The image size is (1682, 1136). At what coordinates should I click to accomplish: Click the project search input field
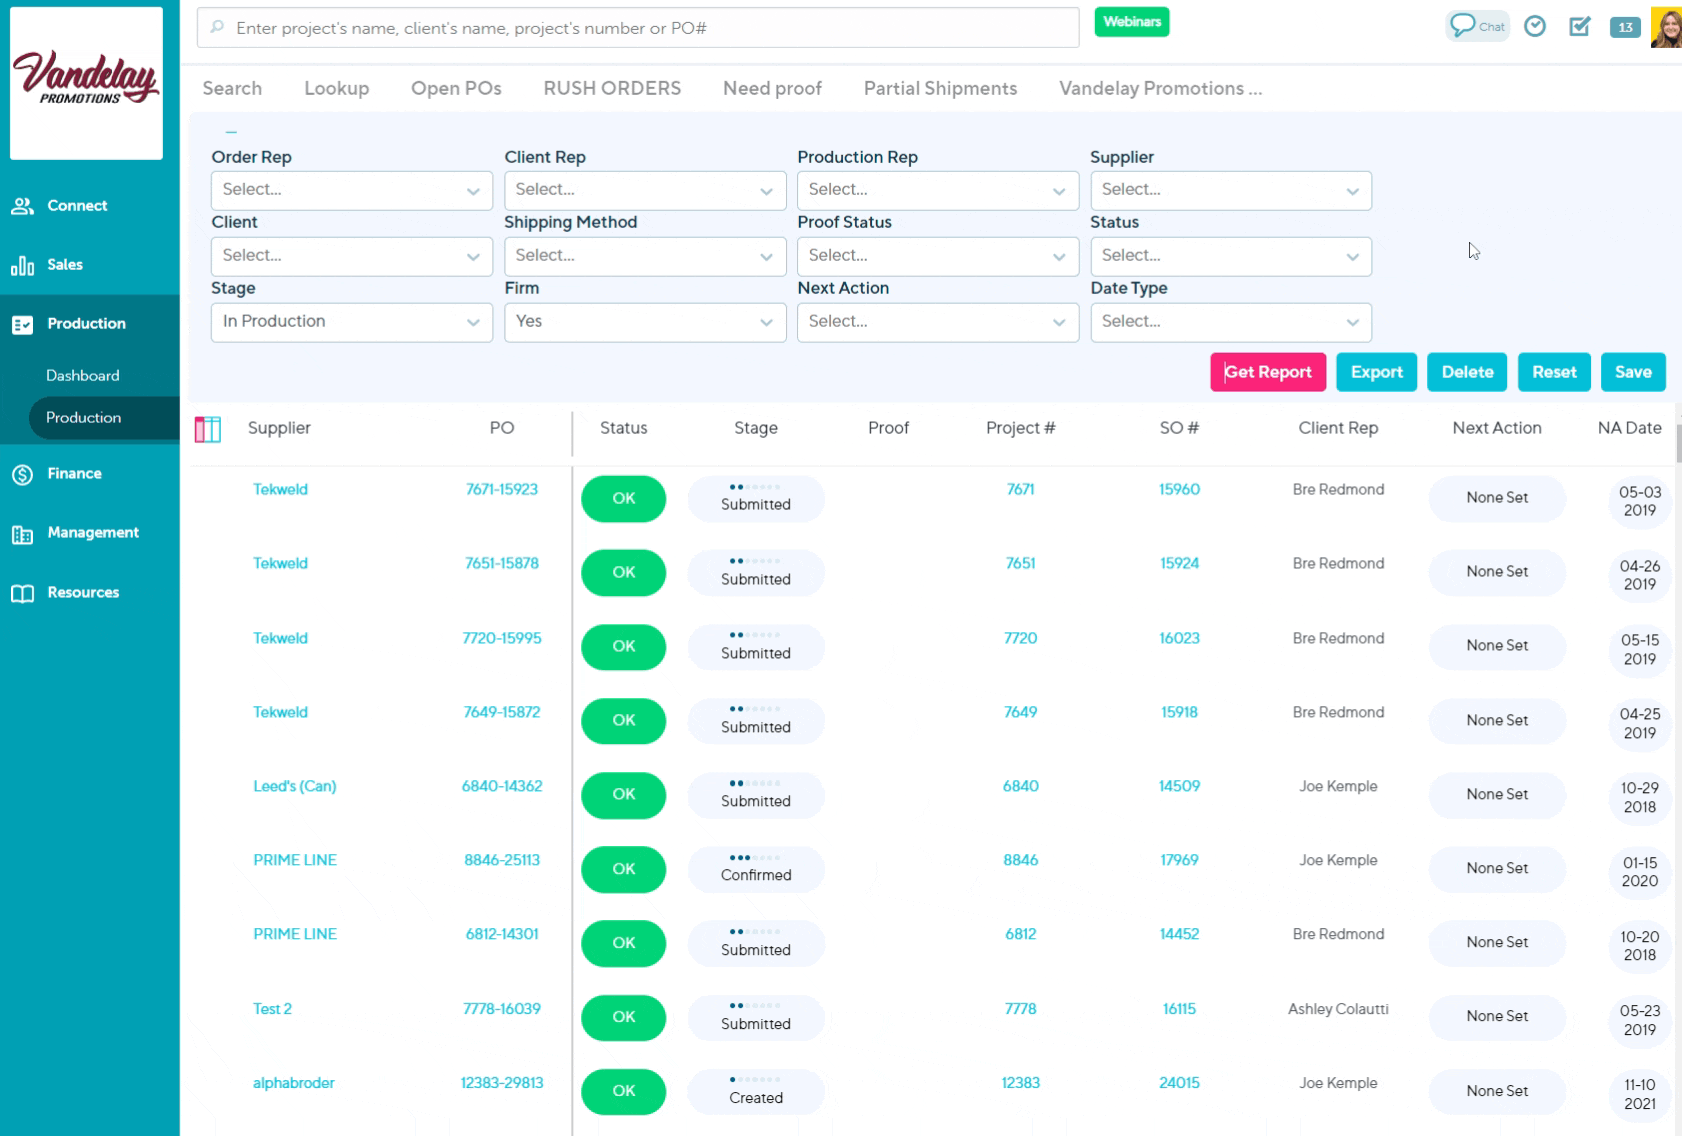tap(640, 28)
